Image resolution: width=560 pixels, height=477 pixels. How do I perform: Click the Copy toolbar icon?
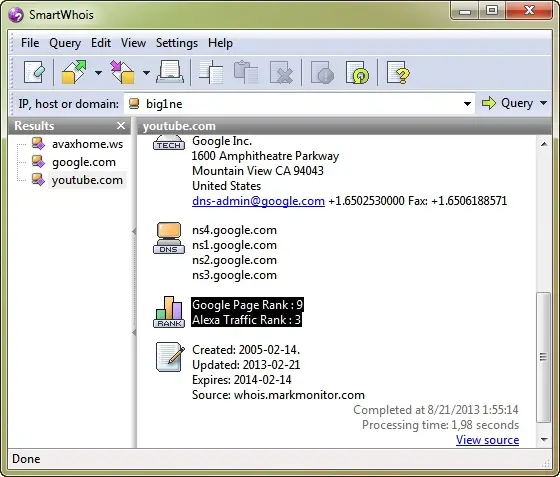click(x=211, y=72)
